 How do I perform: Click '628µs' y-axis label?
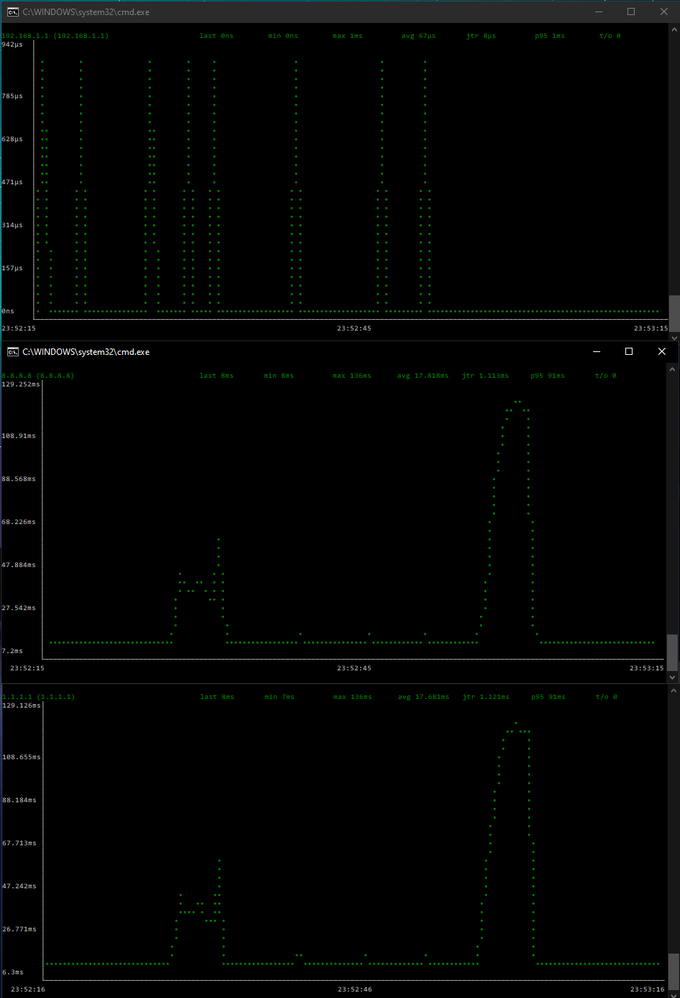point(12,139)
